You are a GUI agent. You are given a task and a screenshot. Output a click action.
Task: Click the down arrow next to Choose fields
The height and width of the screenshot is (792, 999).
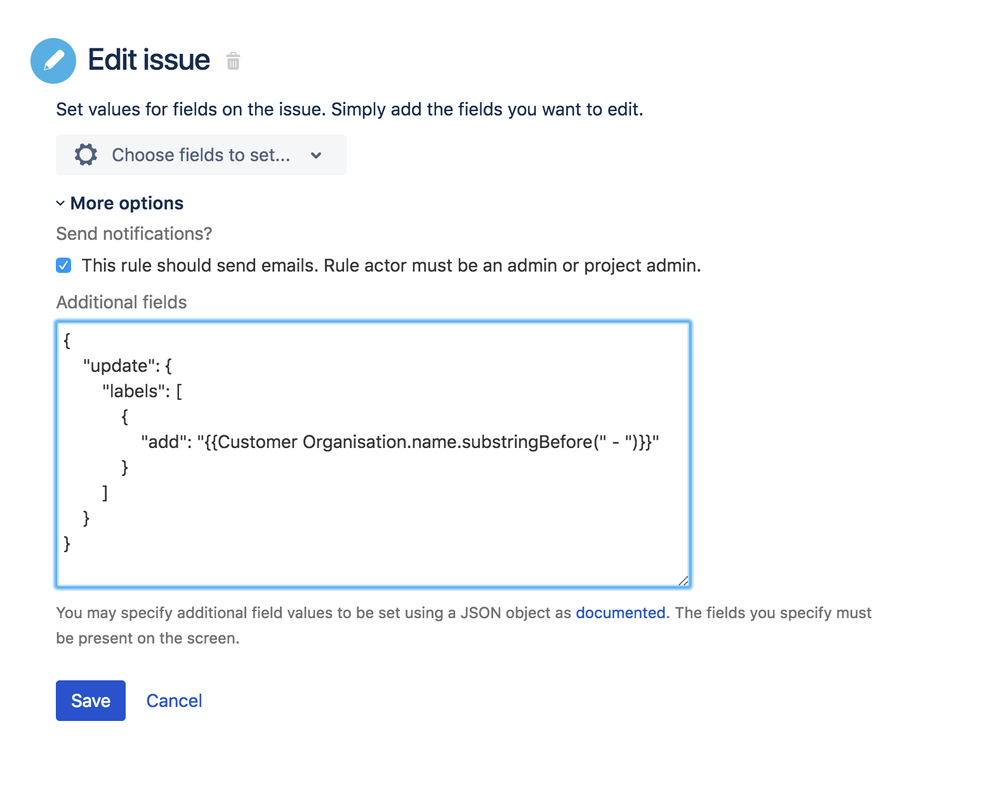pyautogui.click(x=316, y=155)
